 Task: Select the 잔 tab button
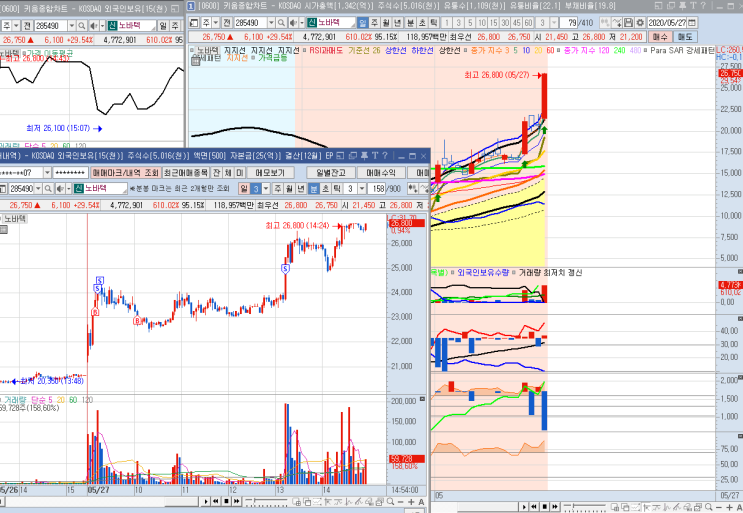(216, 173)
